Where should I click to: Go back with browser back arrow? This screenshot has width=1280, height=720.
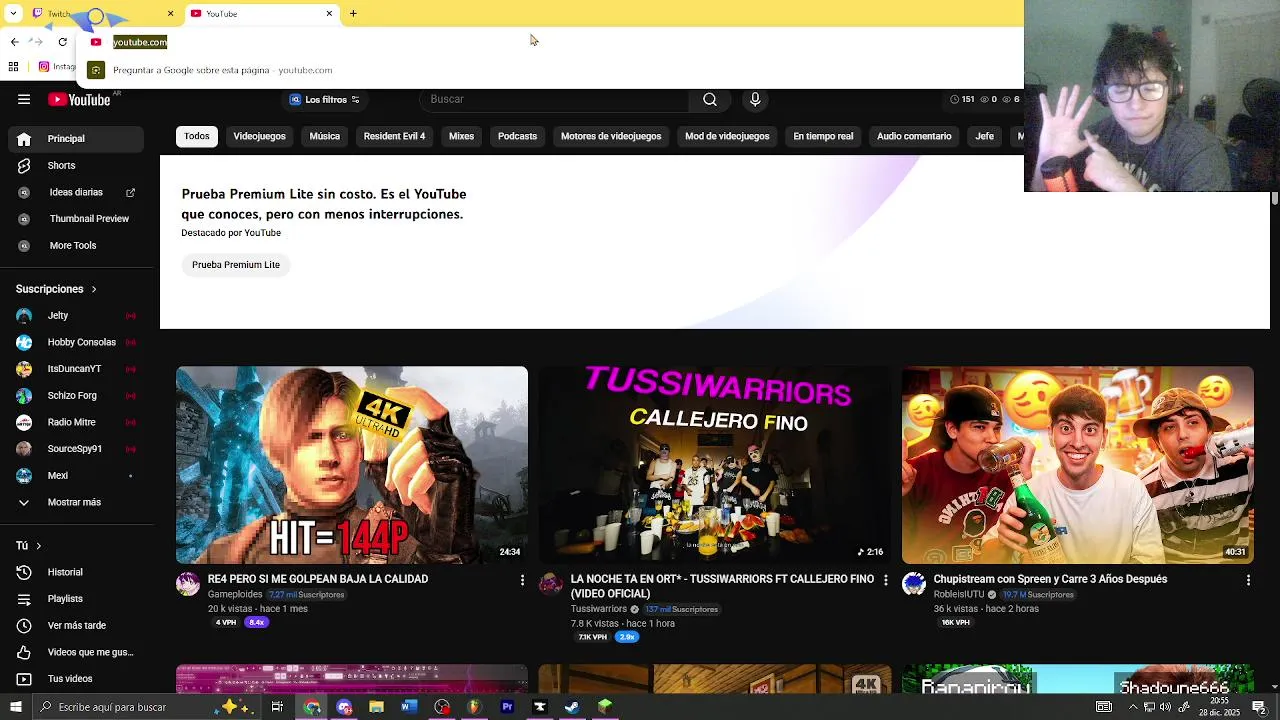[14, 41]
